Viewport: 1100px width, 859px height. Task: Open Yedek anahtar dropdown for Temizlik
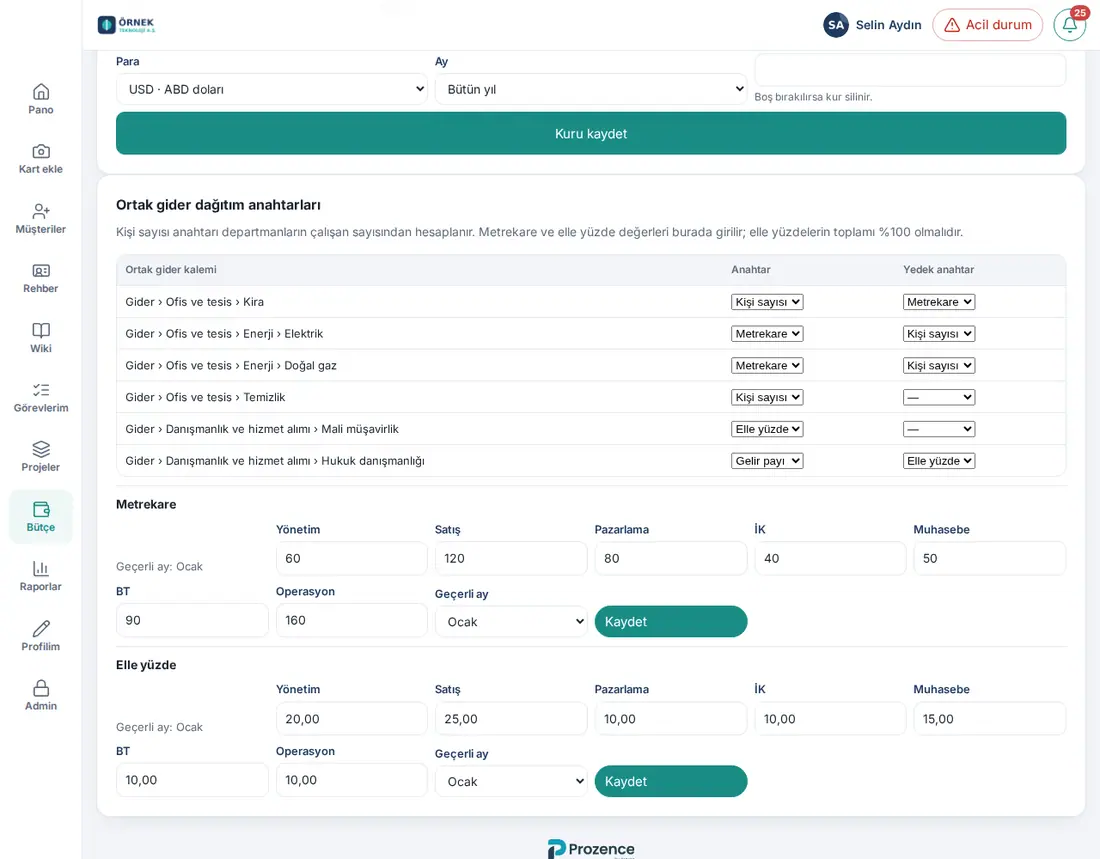[939, 397]
